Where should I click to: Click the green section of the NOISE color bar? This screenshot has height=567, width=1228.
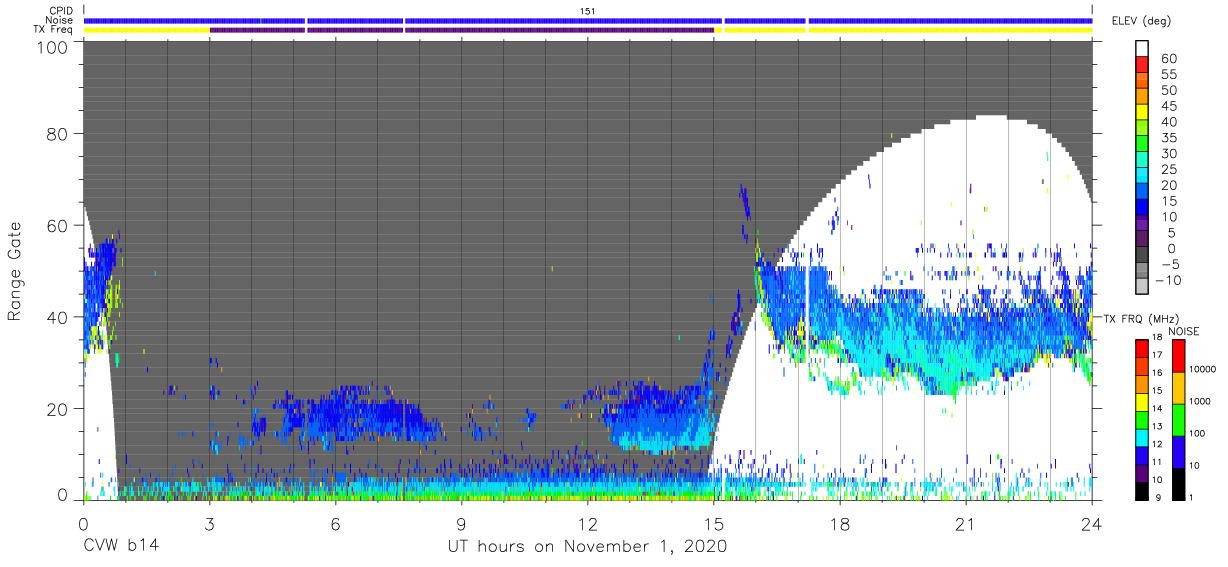tap(1178, 419)
